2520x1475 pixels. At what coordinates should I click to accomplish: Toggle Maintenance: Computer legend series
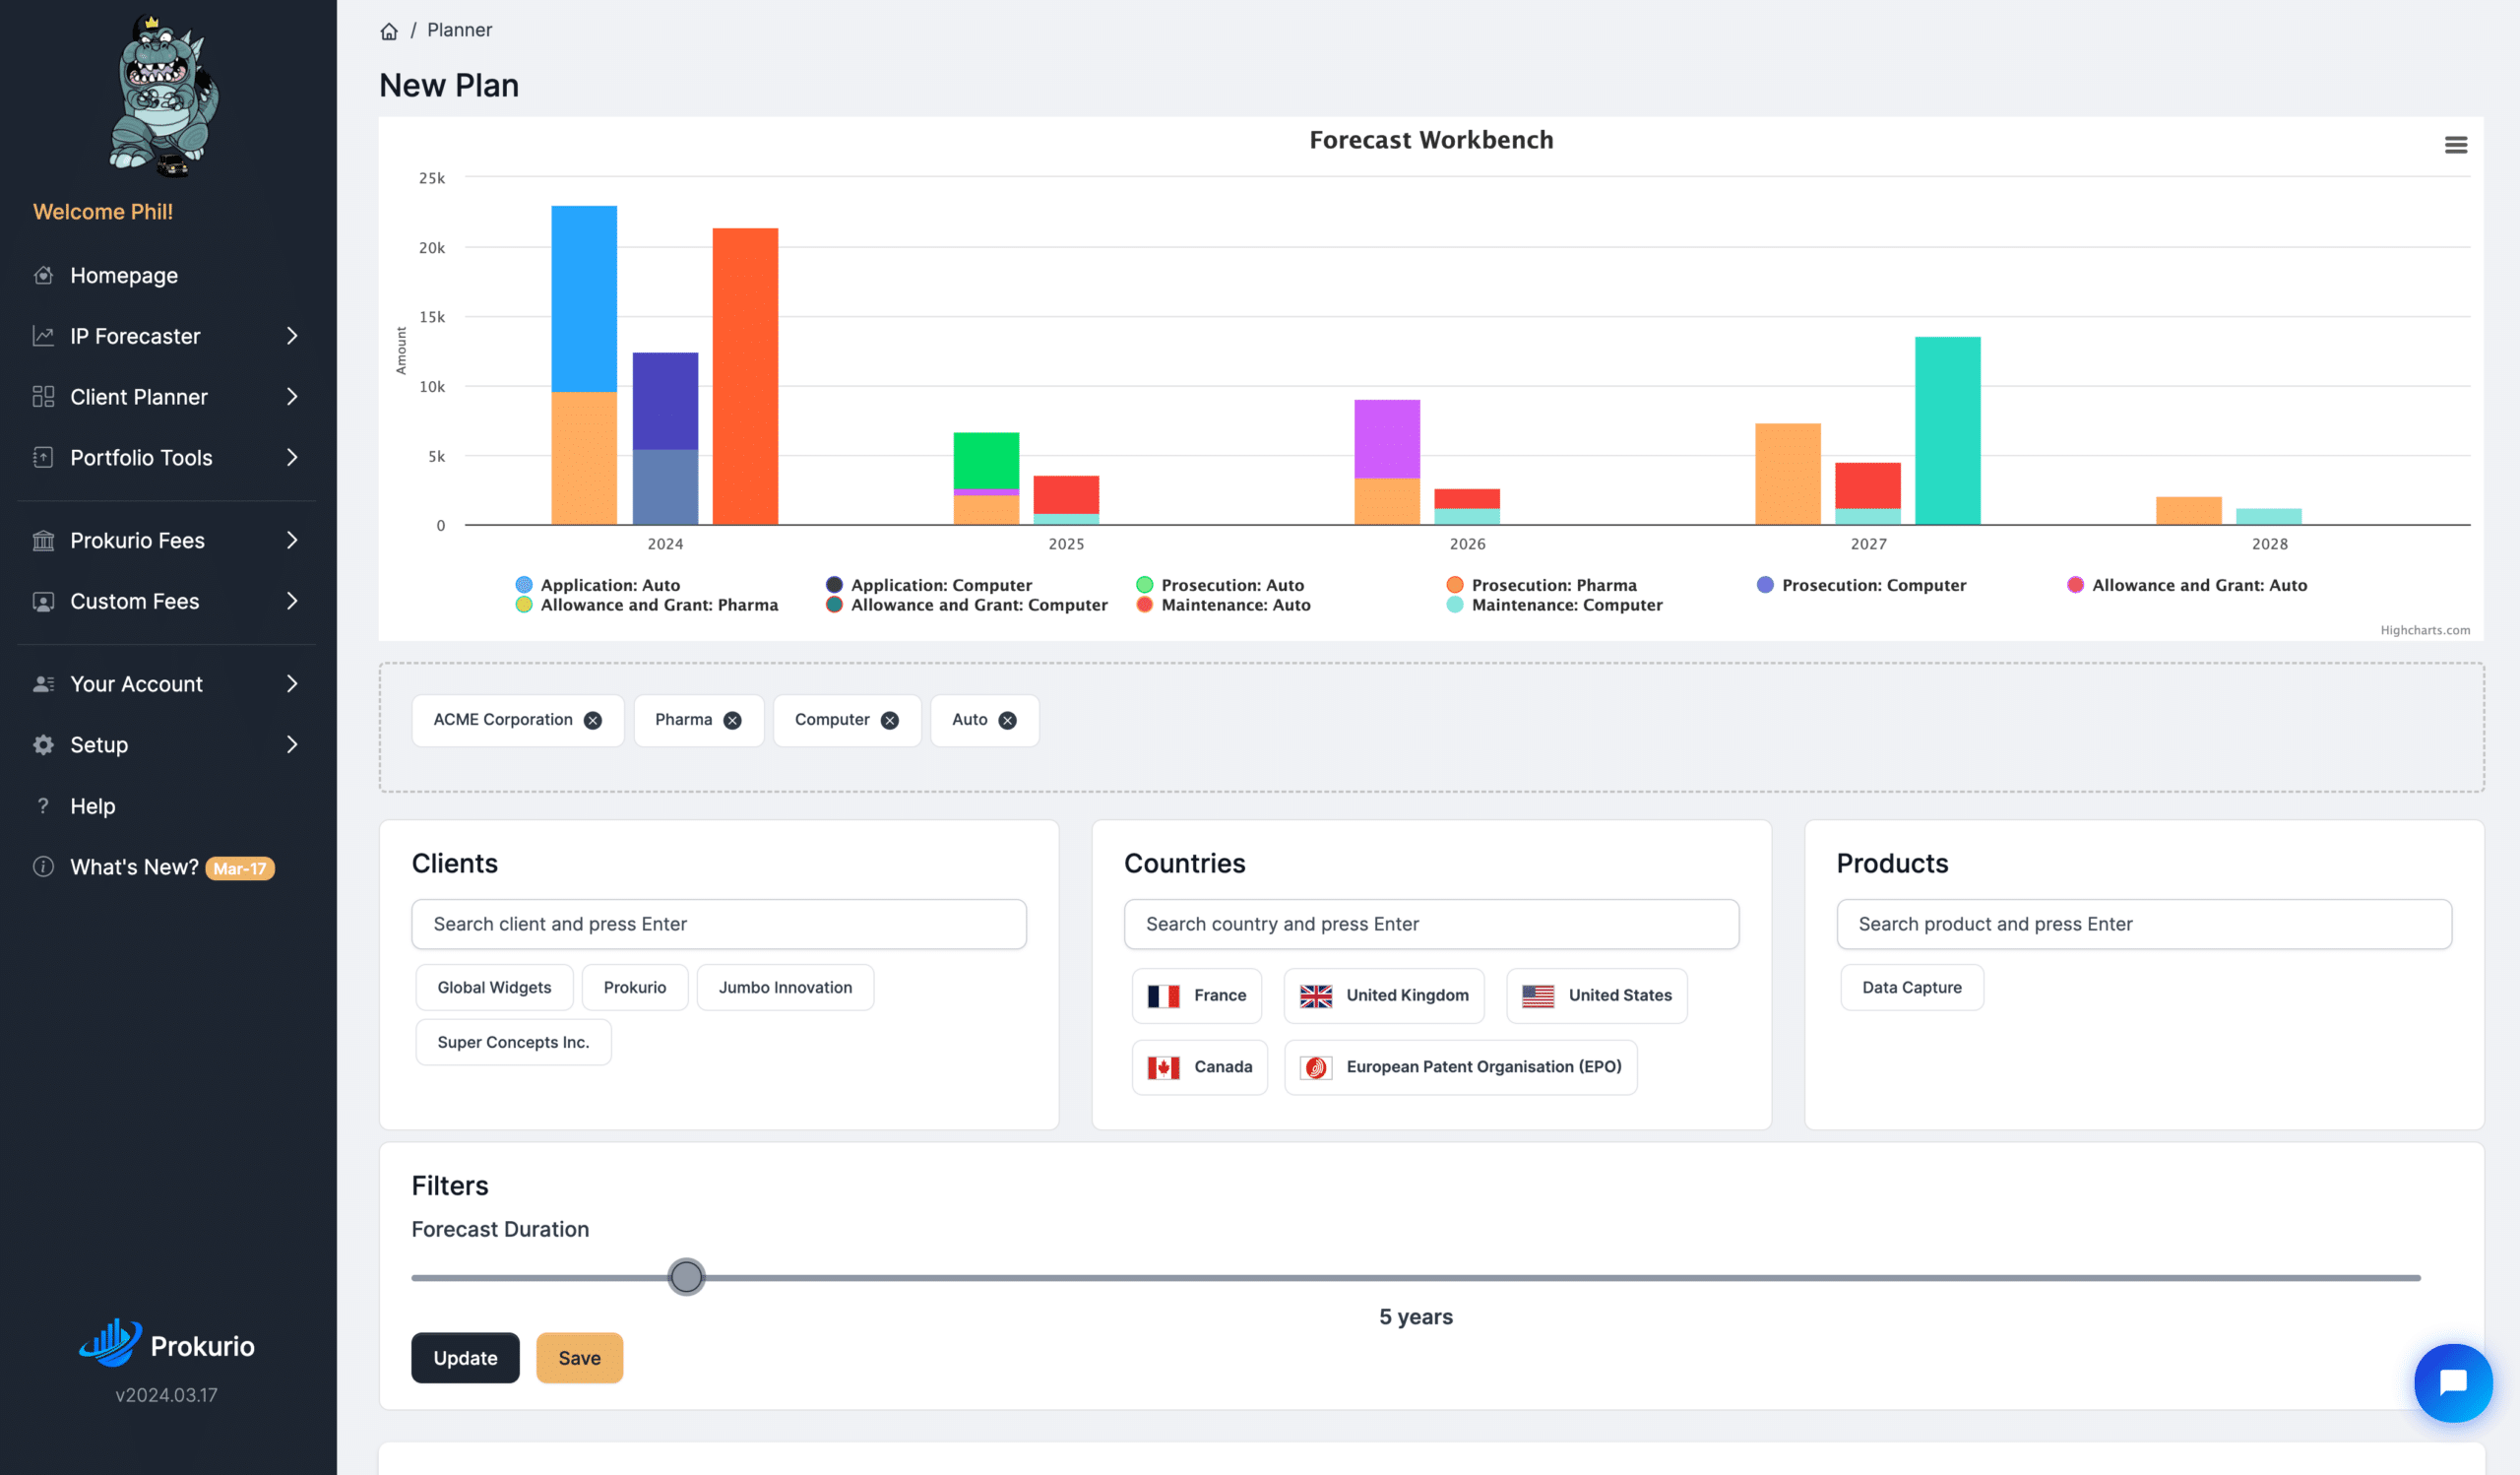1555,605
